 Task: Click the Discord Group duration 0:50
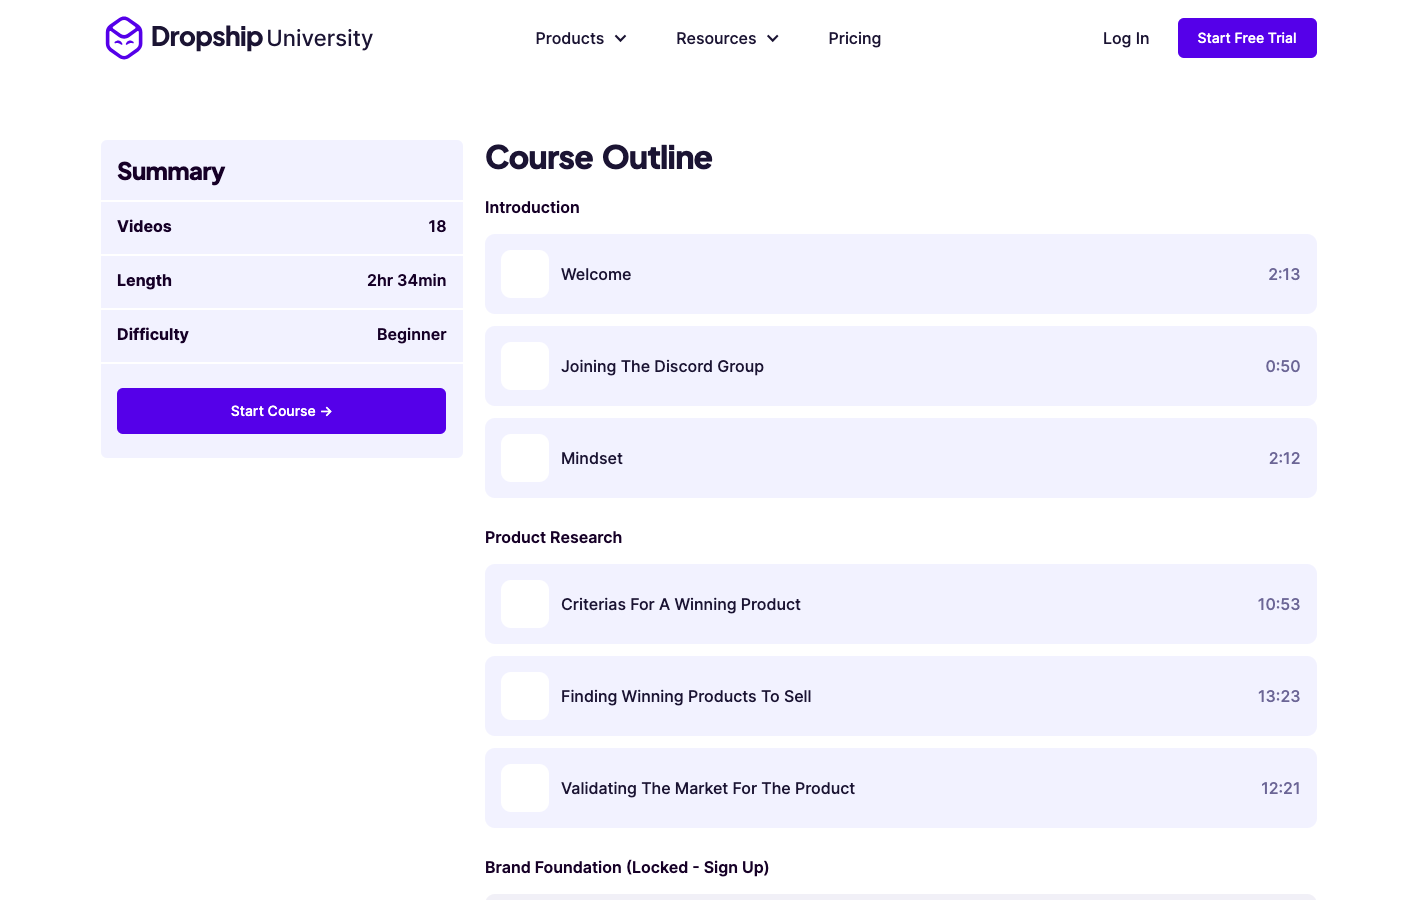click(1283, 366)
